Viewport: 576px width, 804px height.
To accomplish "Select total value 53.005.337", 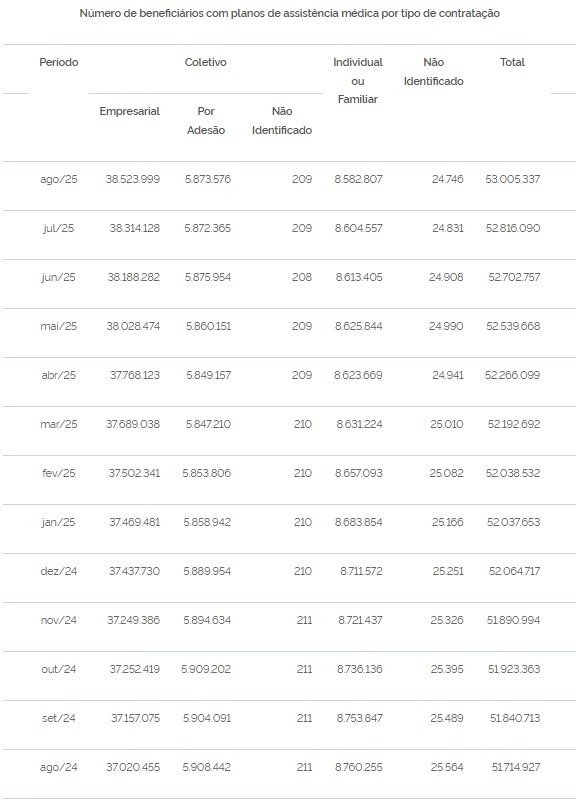I will (512, 179).
